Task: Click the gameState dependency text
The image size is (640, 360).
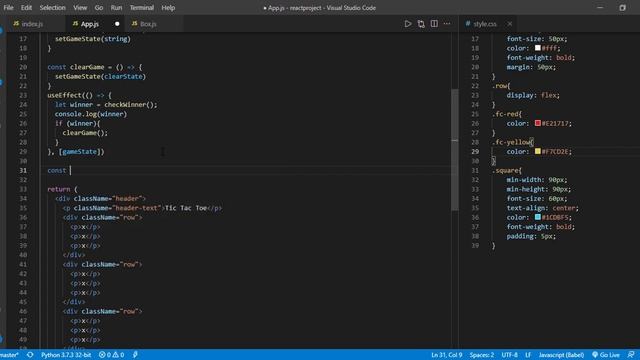Action: (x=80, y=151)
